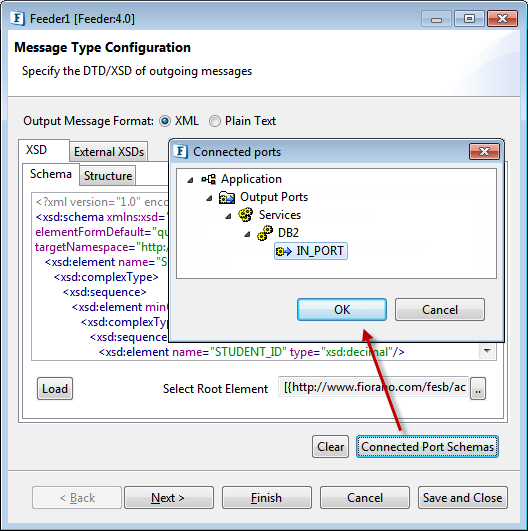Click the Feeder1 window title icon
528x531 pixels.
[x=17, y=18]
